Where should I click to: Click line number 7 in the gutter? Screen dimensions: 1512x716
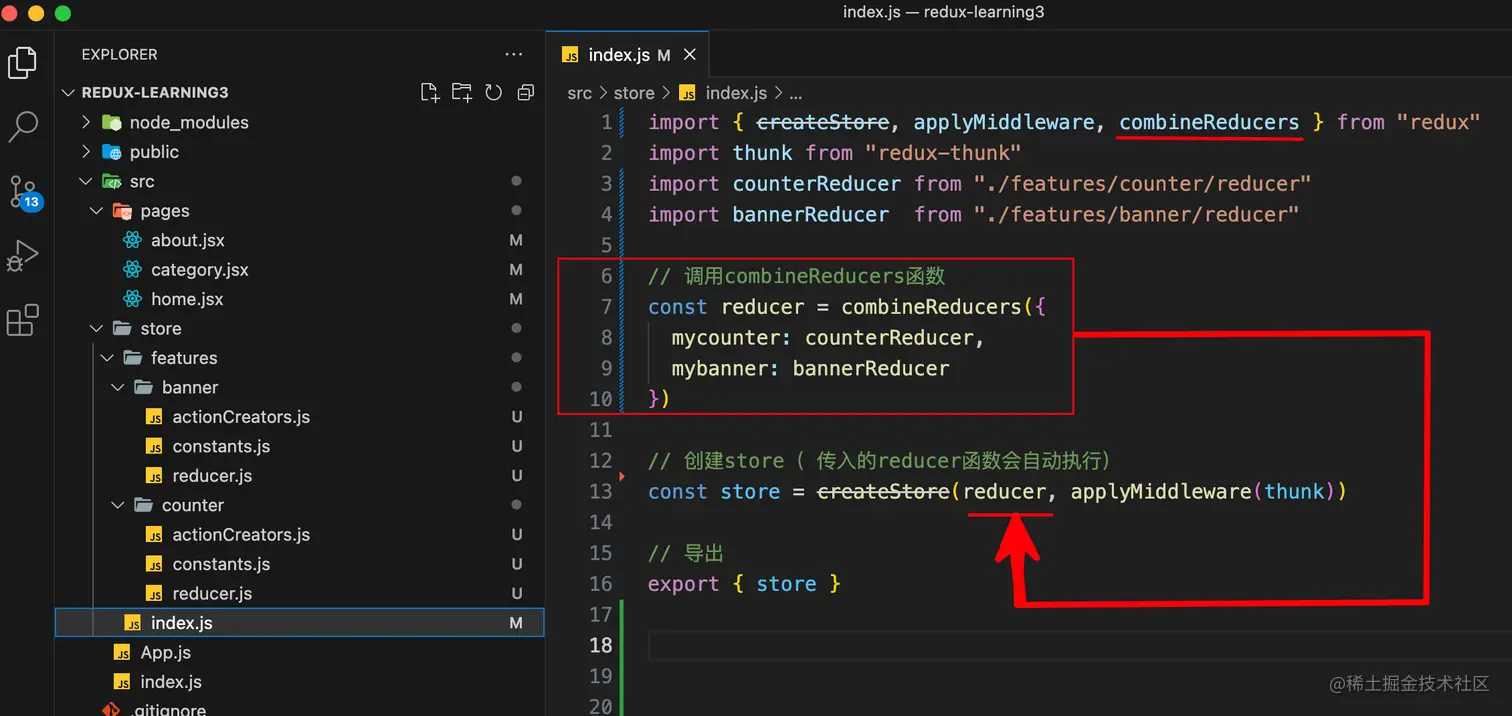(606, 307)
